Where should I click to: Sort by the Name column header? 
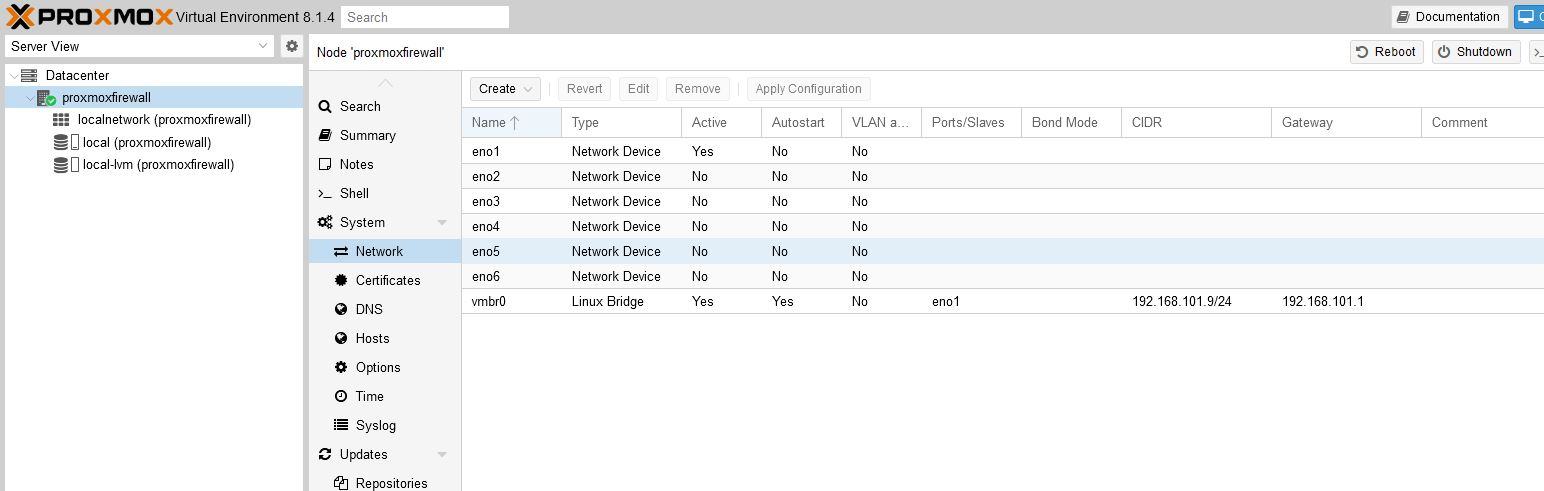[x=511, y=123]
